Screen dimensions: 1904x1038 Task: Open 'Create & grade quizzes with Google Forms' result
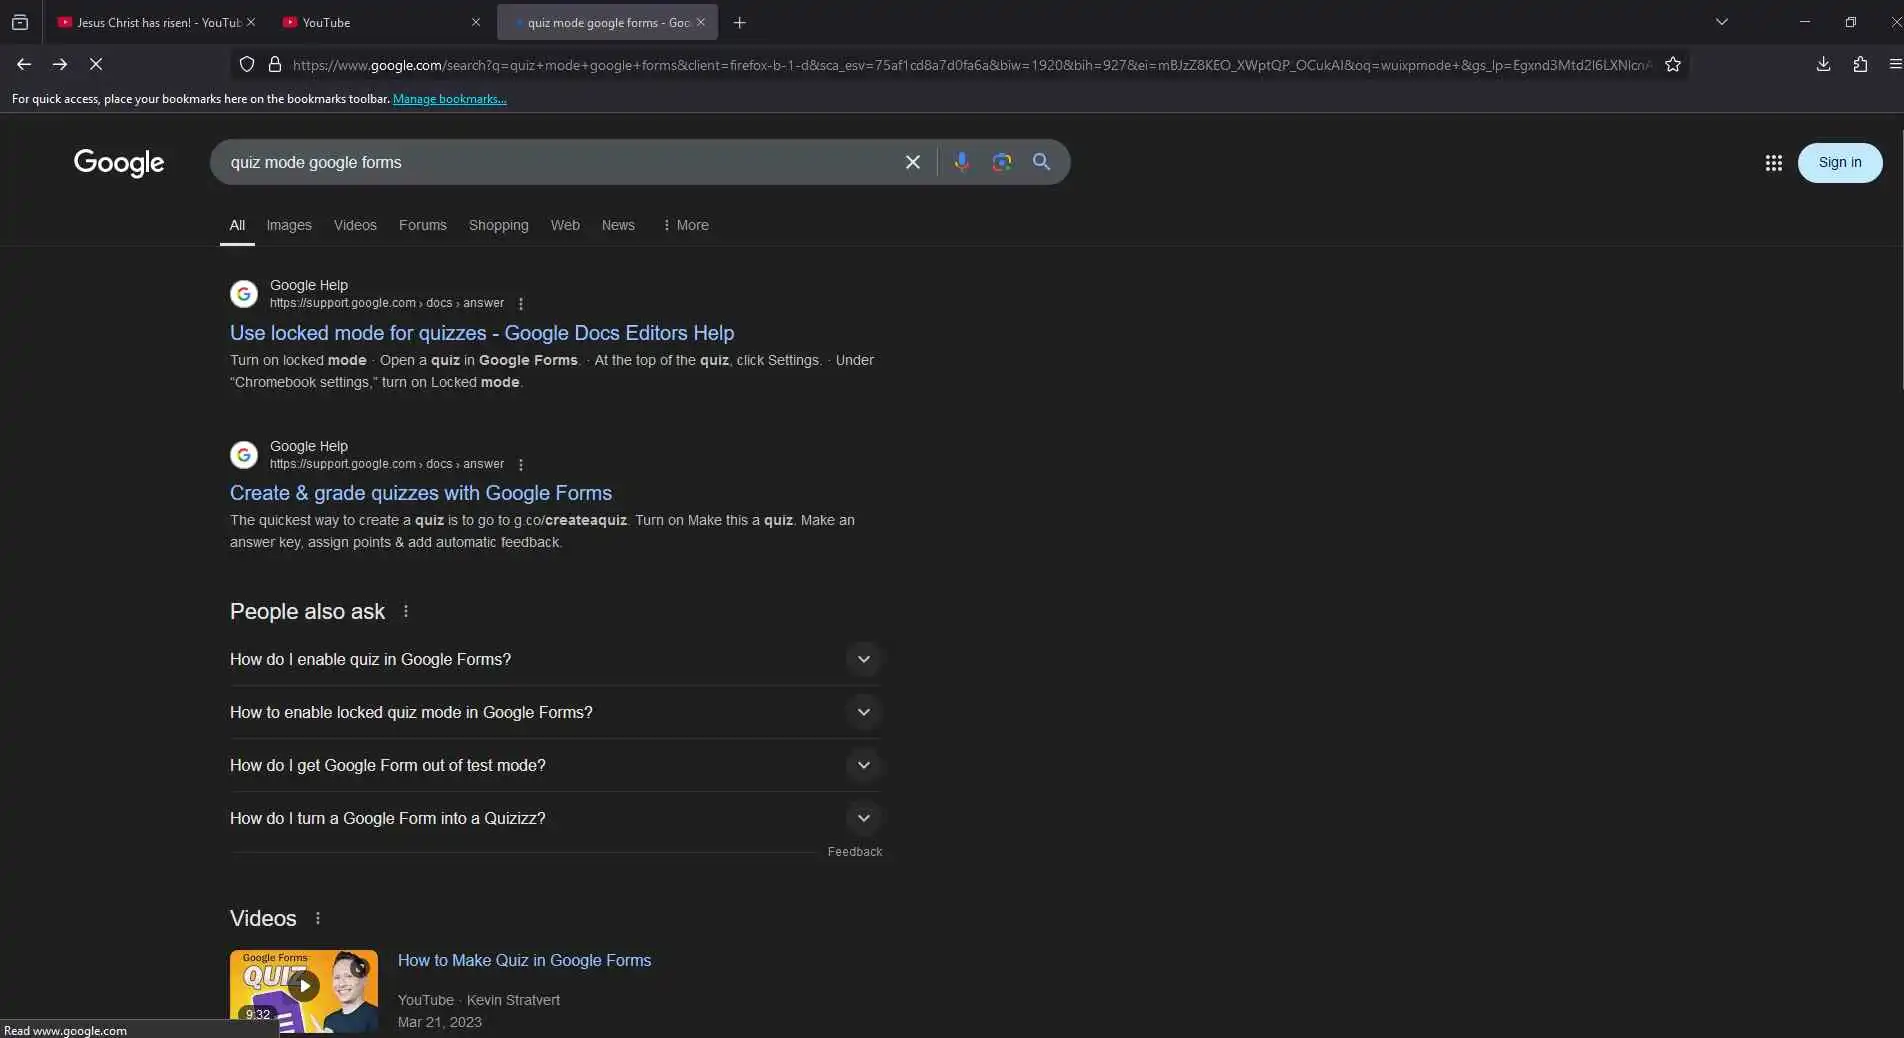(421, 493)
